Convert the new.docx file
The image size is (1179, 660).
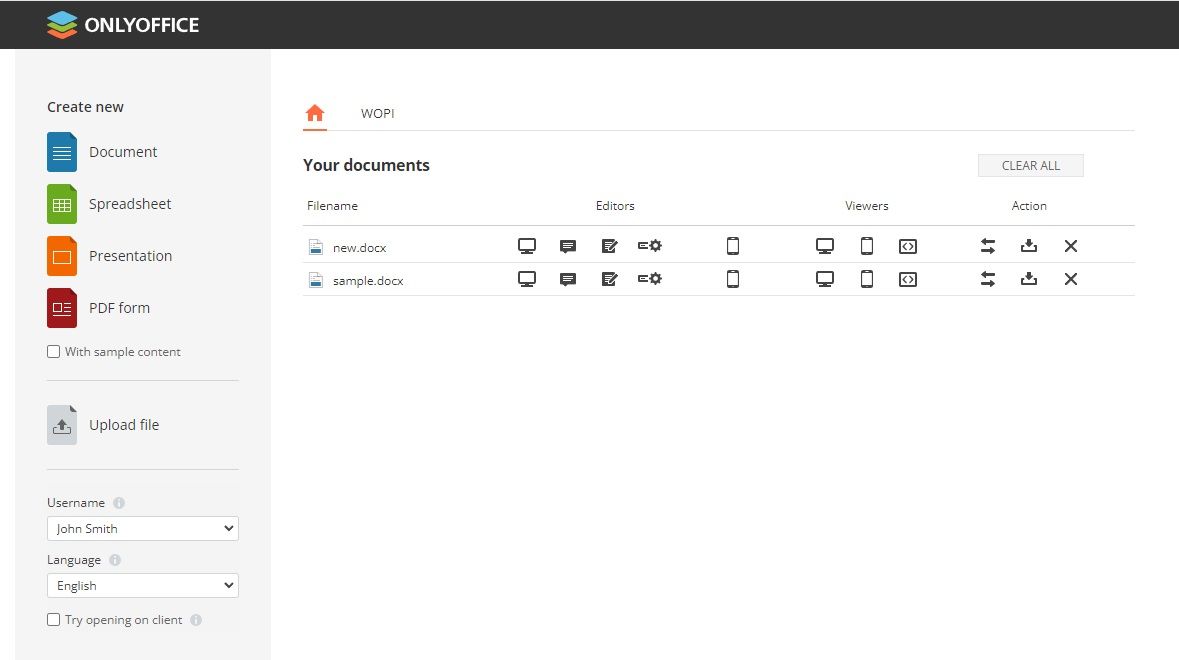[987, 245]
